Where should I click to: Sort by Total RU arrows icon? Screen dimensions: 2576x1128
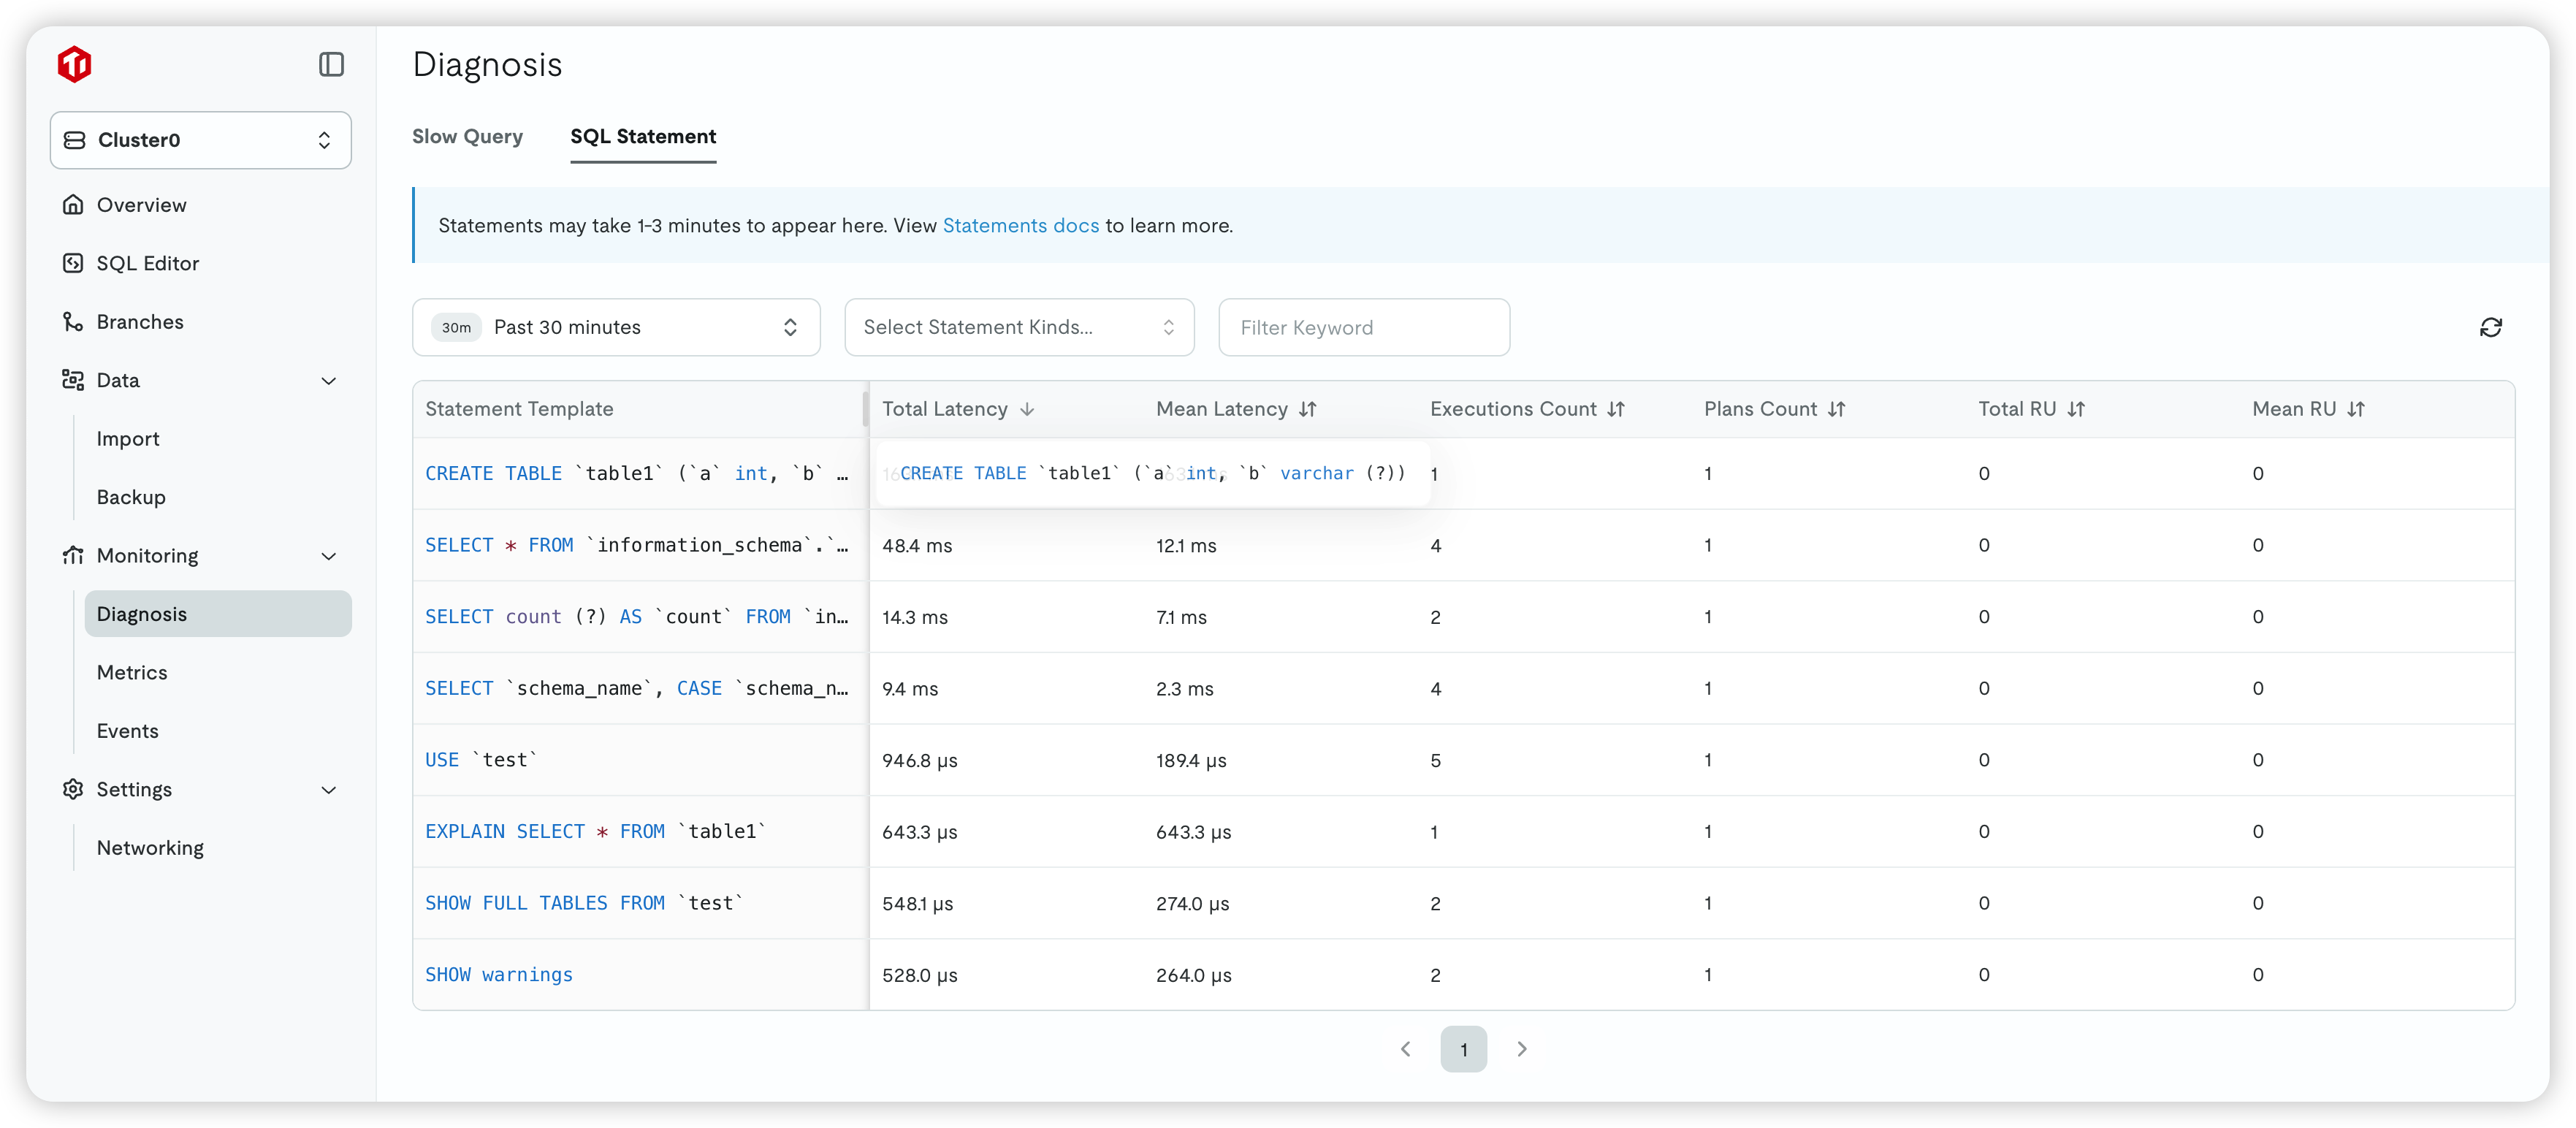coord(2076,409)
